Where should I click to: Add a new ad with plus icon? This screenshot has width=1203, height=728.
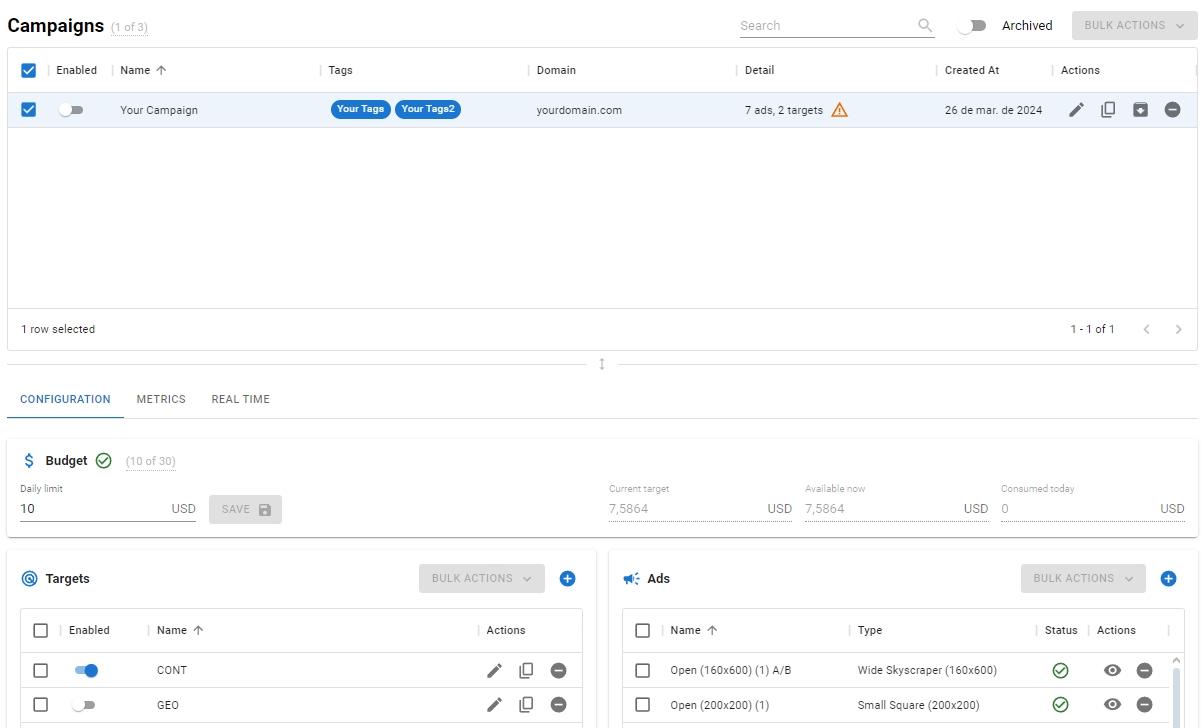pos(1168,578)
